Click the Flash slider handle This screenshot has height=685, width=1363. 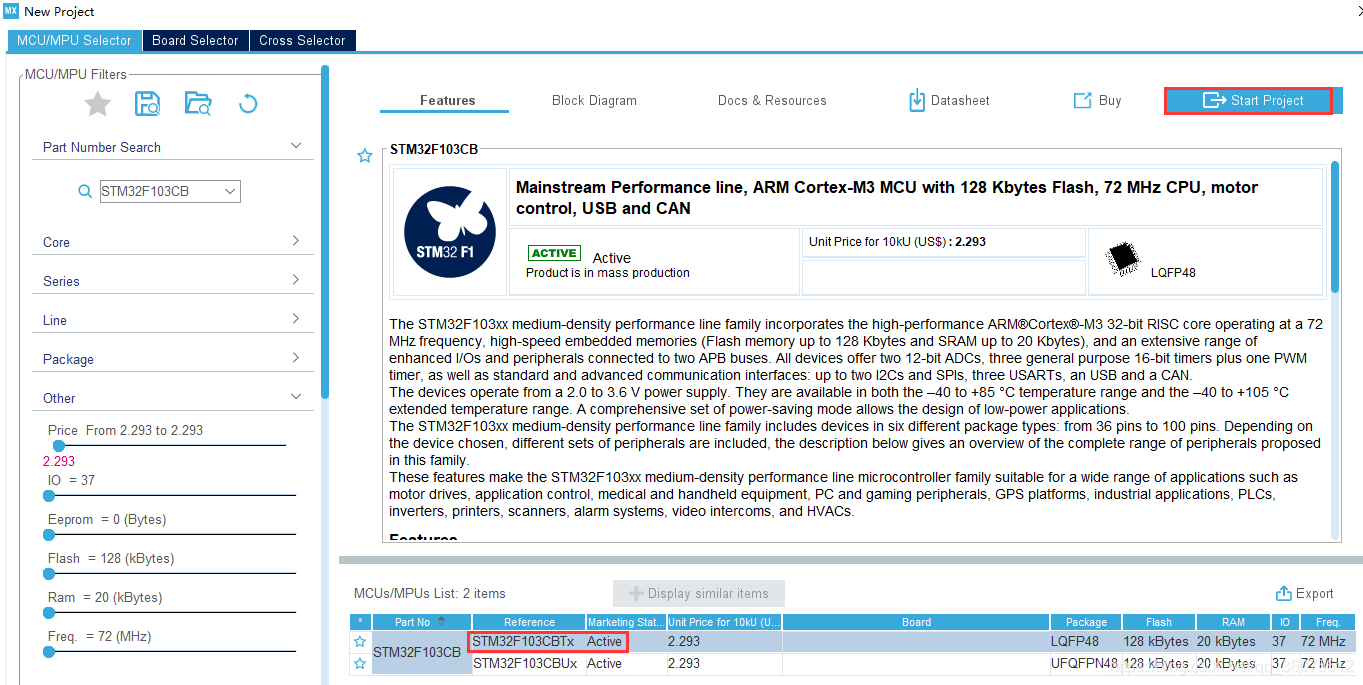(49, 573)
